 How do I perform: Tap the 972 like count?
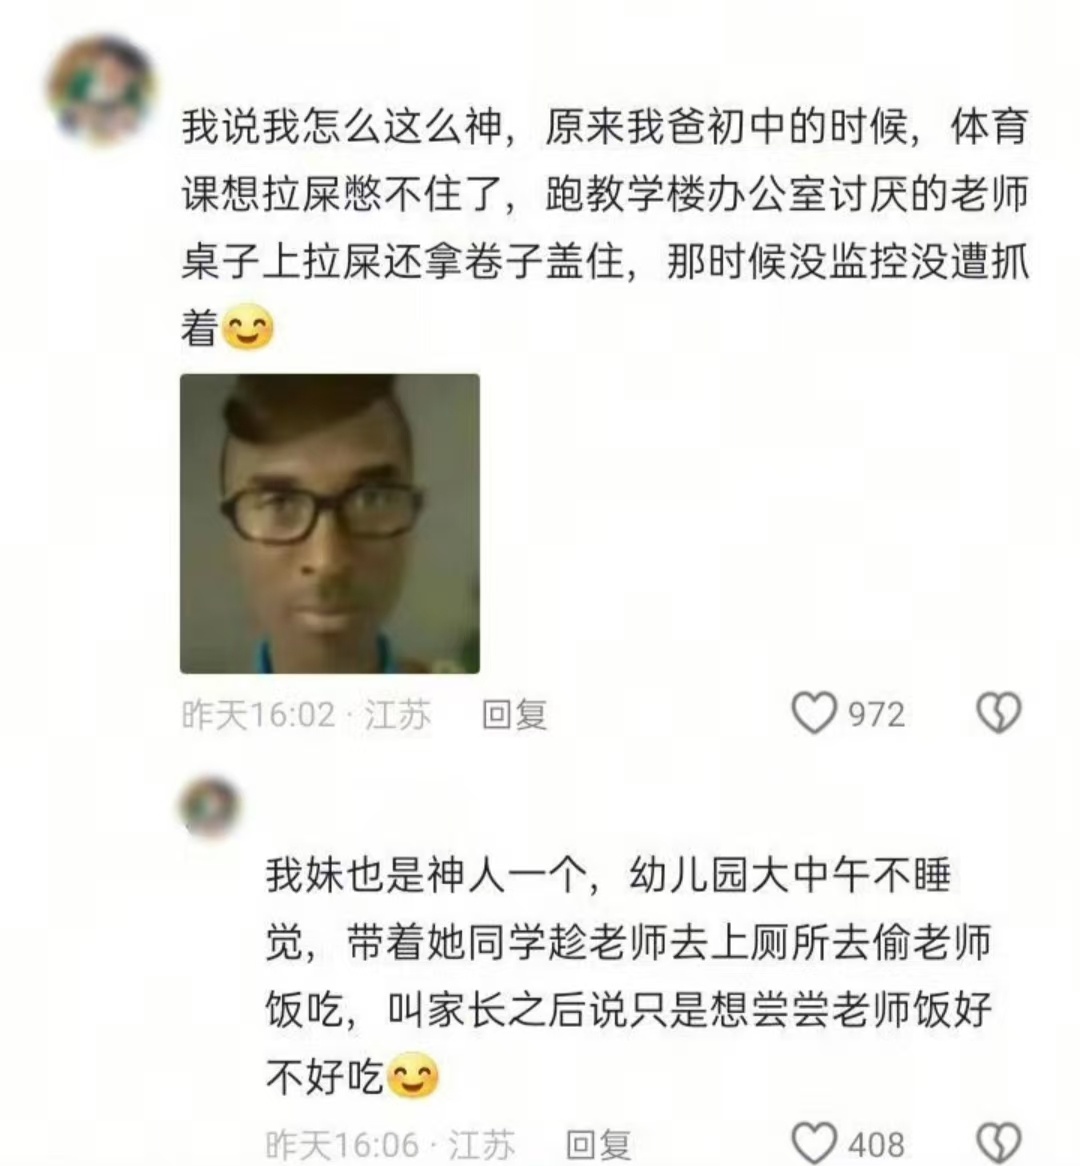(x=877, y=715)
